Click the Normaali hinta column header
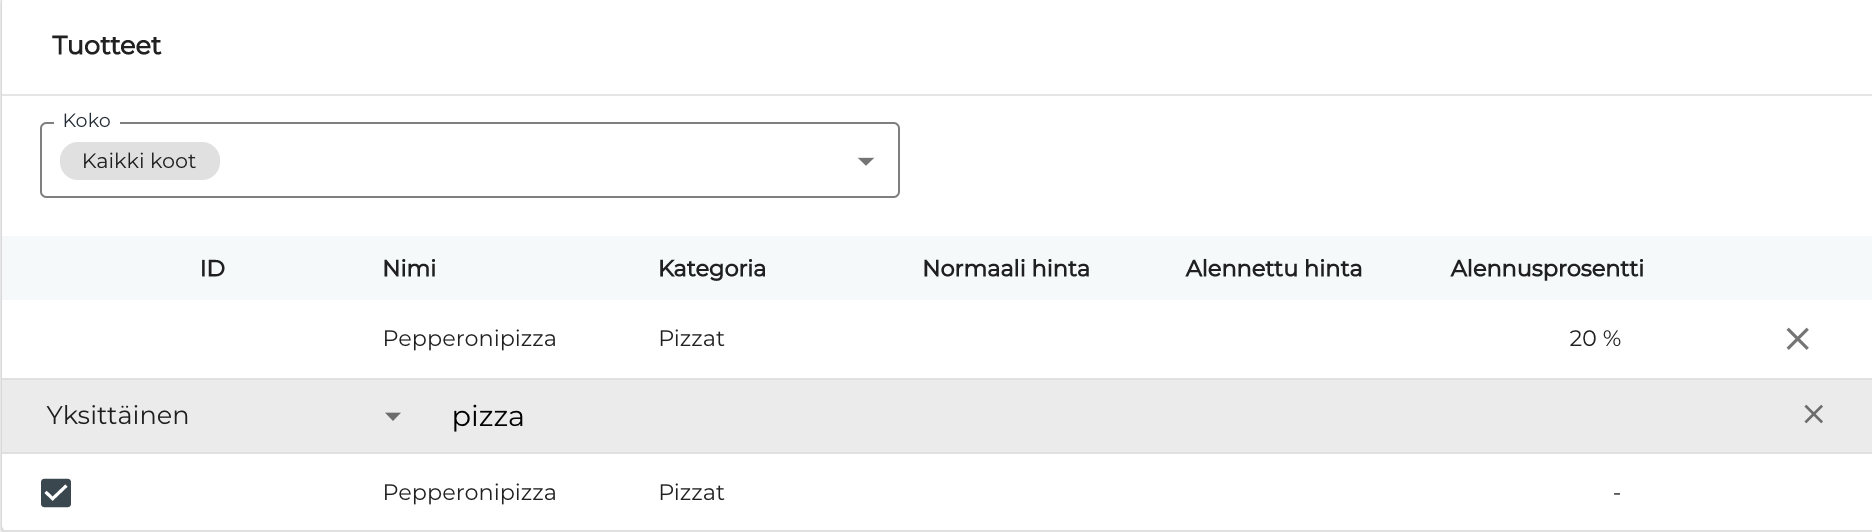 (1005, 269)
